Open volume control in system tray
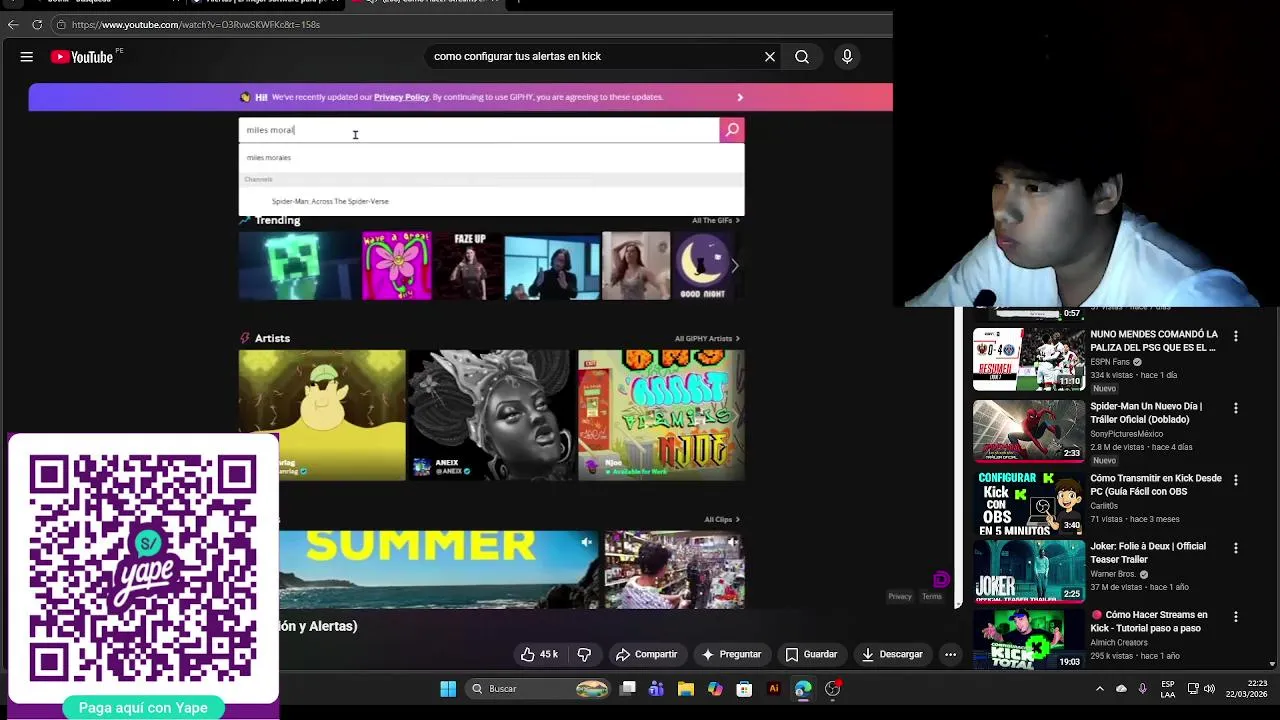 coord(1210,689)
